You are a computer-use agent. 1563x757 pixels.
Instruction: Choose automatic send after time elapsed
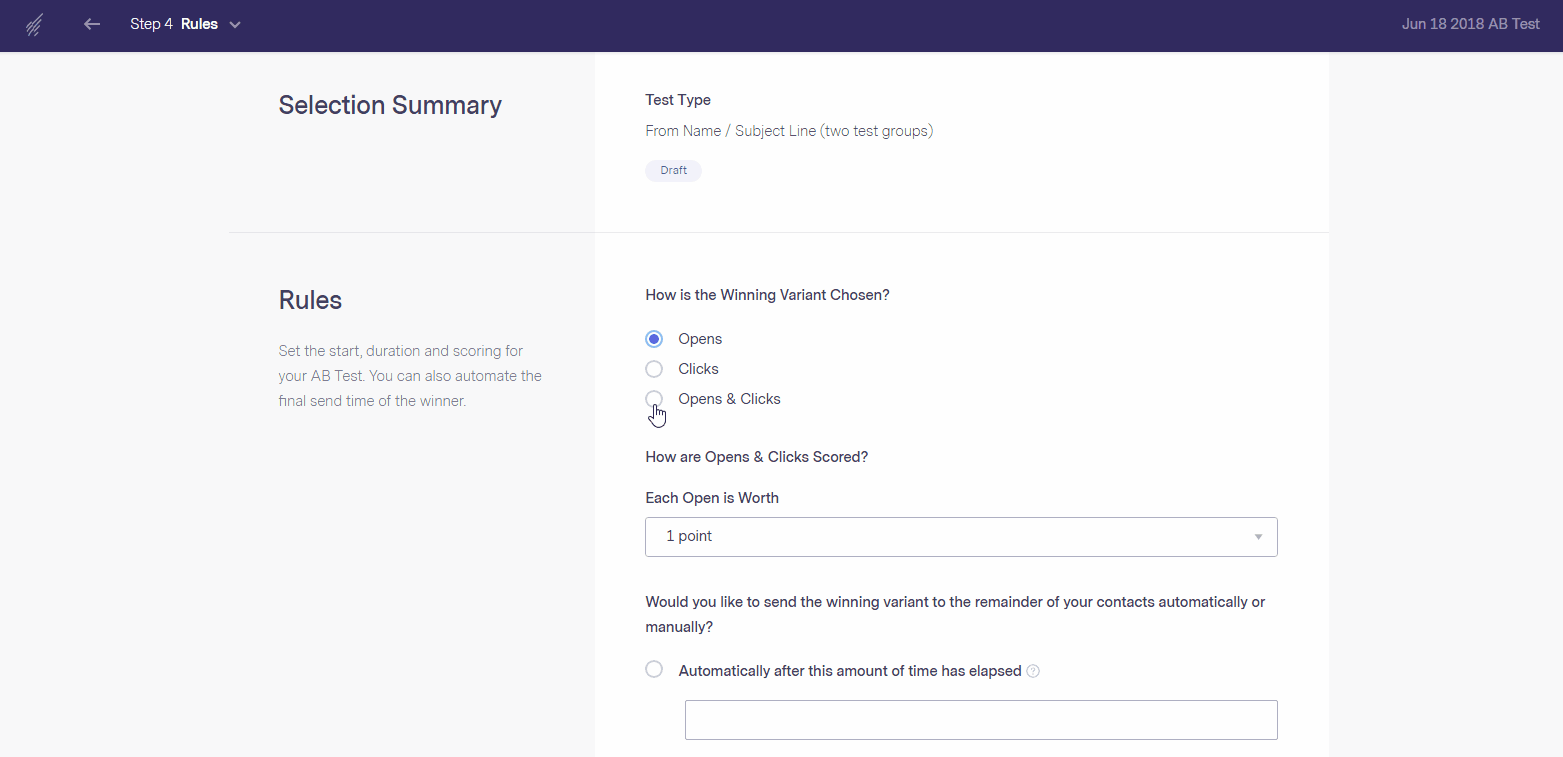point(654,669)
